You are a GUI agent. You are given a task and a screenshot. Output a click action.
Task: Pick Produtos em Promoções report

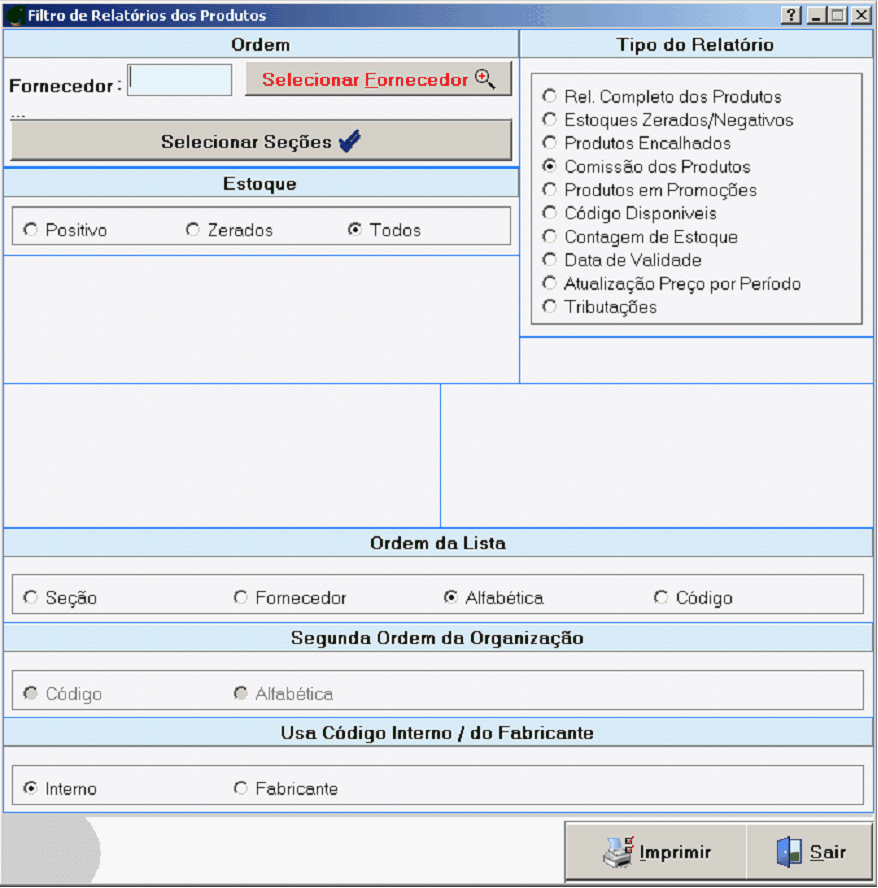click(x=549, y=190)
